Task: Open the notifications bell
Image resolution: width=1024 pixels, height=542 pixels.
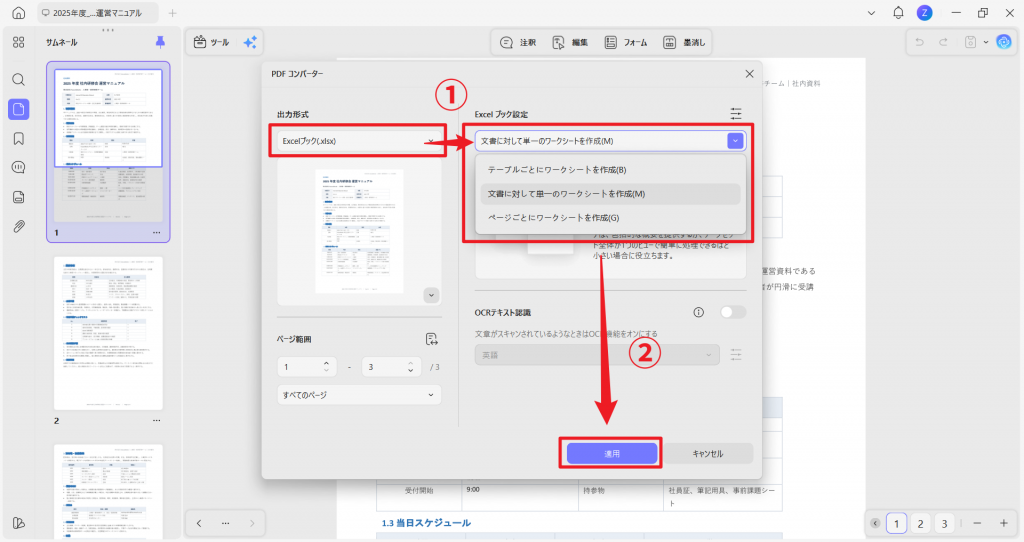Action: [x=898, y=12]
